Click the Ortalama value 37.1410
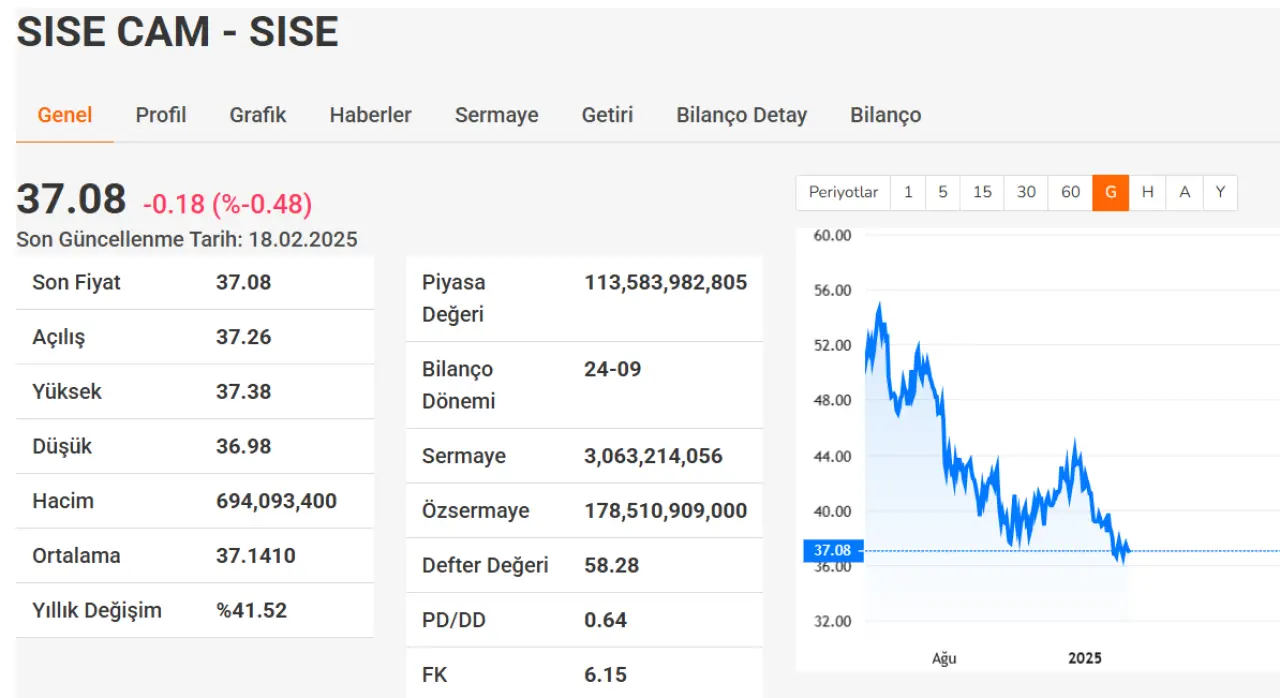 click(x=255, y=555)
